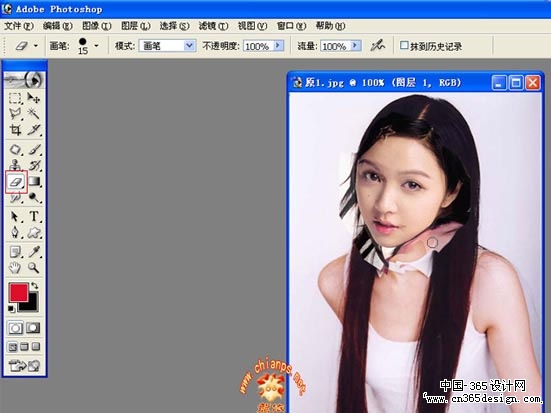Select the Type tool

point(34,216)
